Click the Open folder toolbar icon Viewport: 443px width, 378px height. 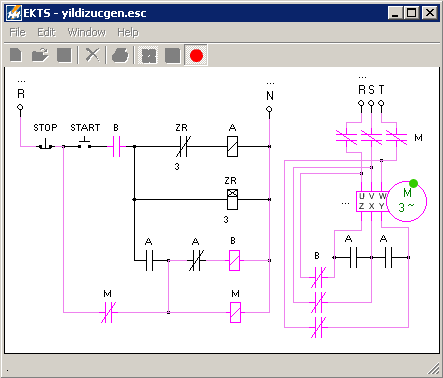click(x=40, y=55)
